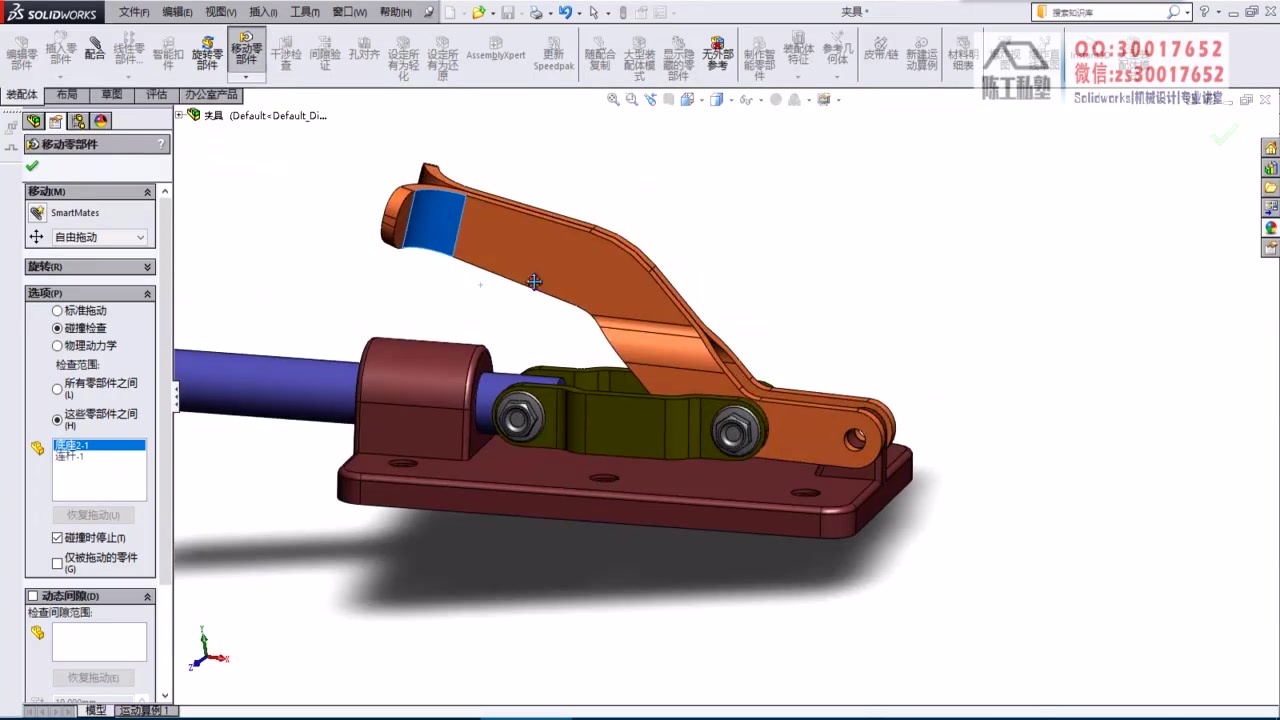Click the 编辑零部件 (Edit Component) tool
Screen dimensions: 1280x720
point(21,54)
